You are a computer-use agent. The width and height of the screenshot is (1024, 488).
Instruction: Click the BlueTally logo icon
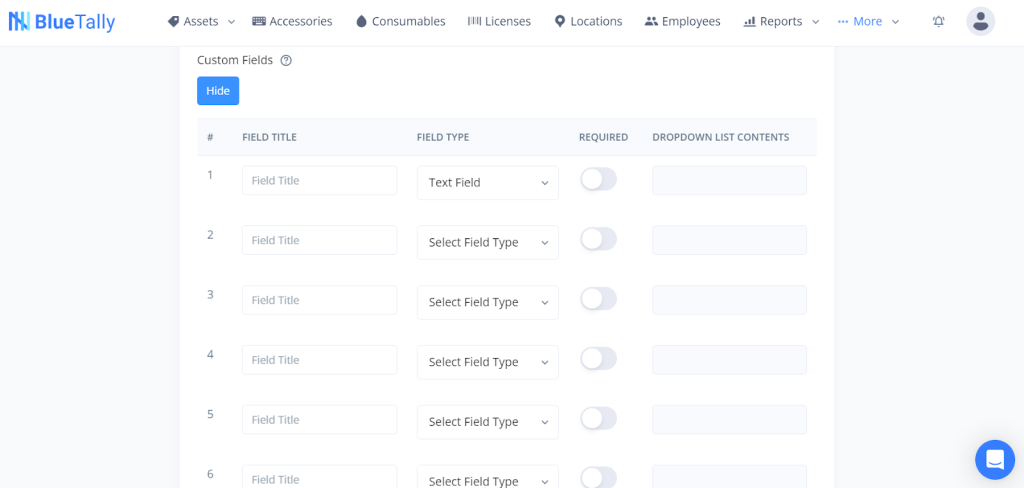click(x=20, y=21)
